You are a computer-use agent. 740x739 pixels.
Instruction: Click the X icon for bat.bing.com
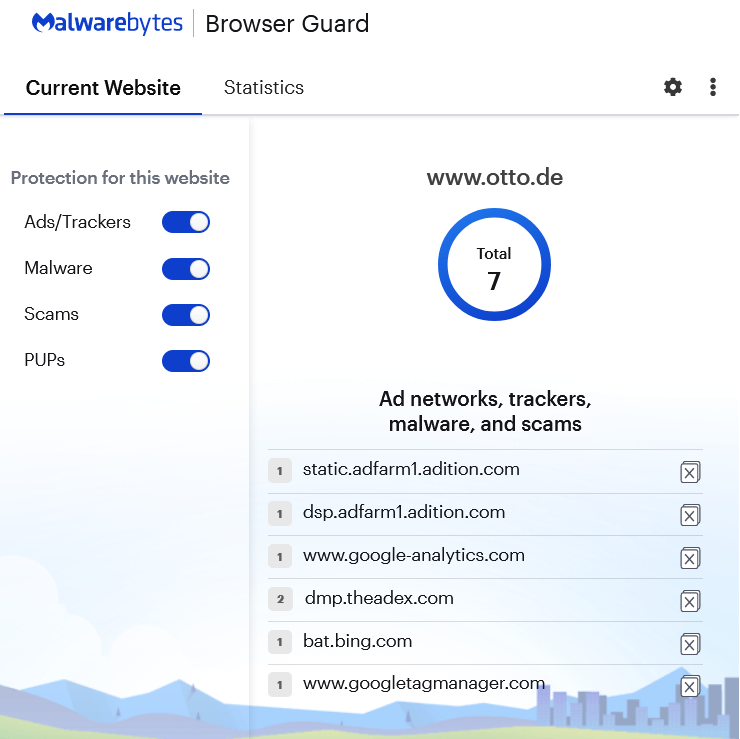[x=690, y=644]
